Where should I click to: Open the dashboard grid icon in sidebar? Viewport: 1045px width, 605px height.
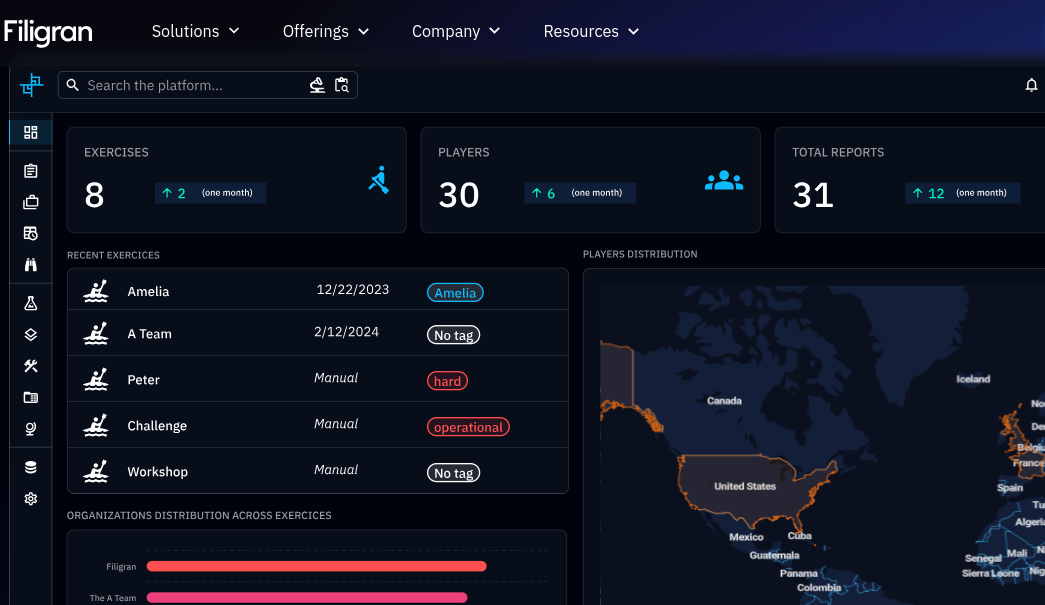coord(31,132)
